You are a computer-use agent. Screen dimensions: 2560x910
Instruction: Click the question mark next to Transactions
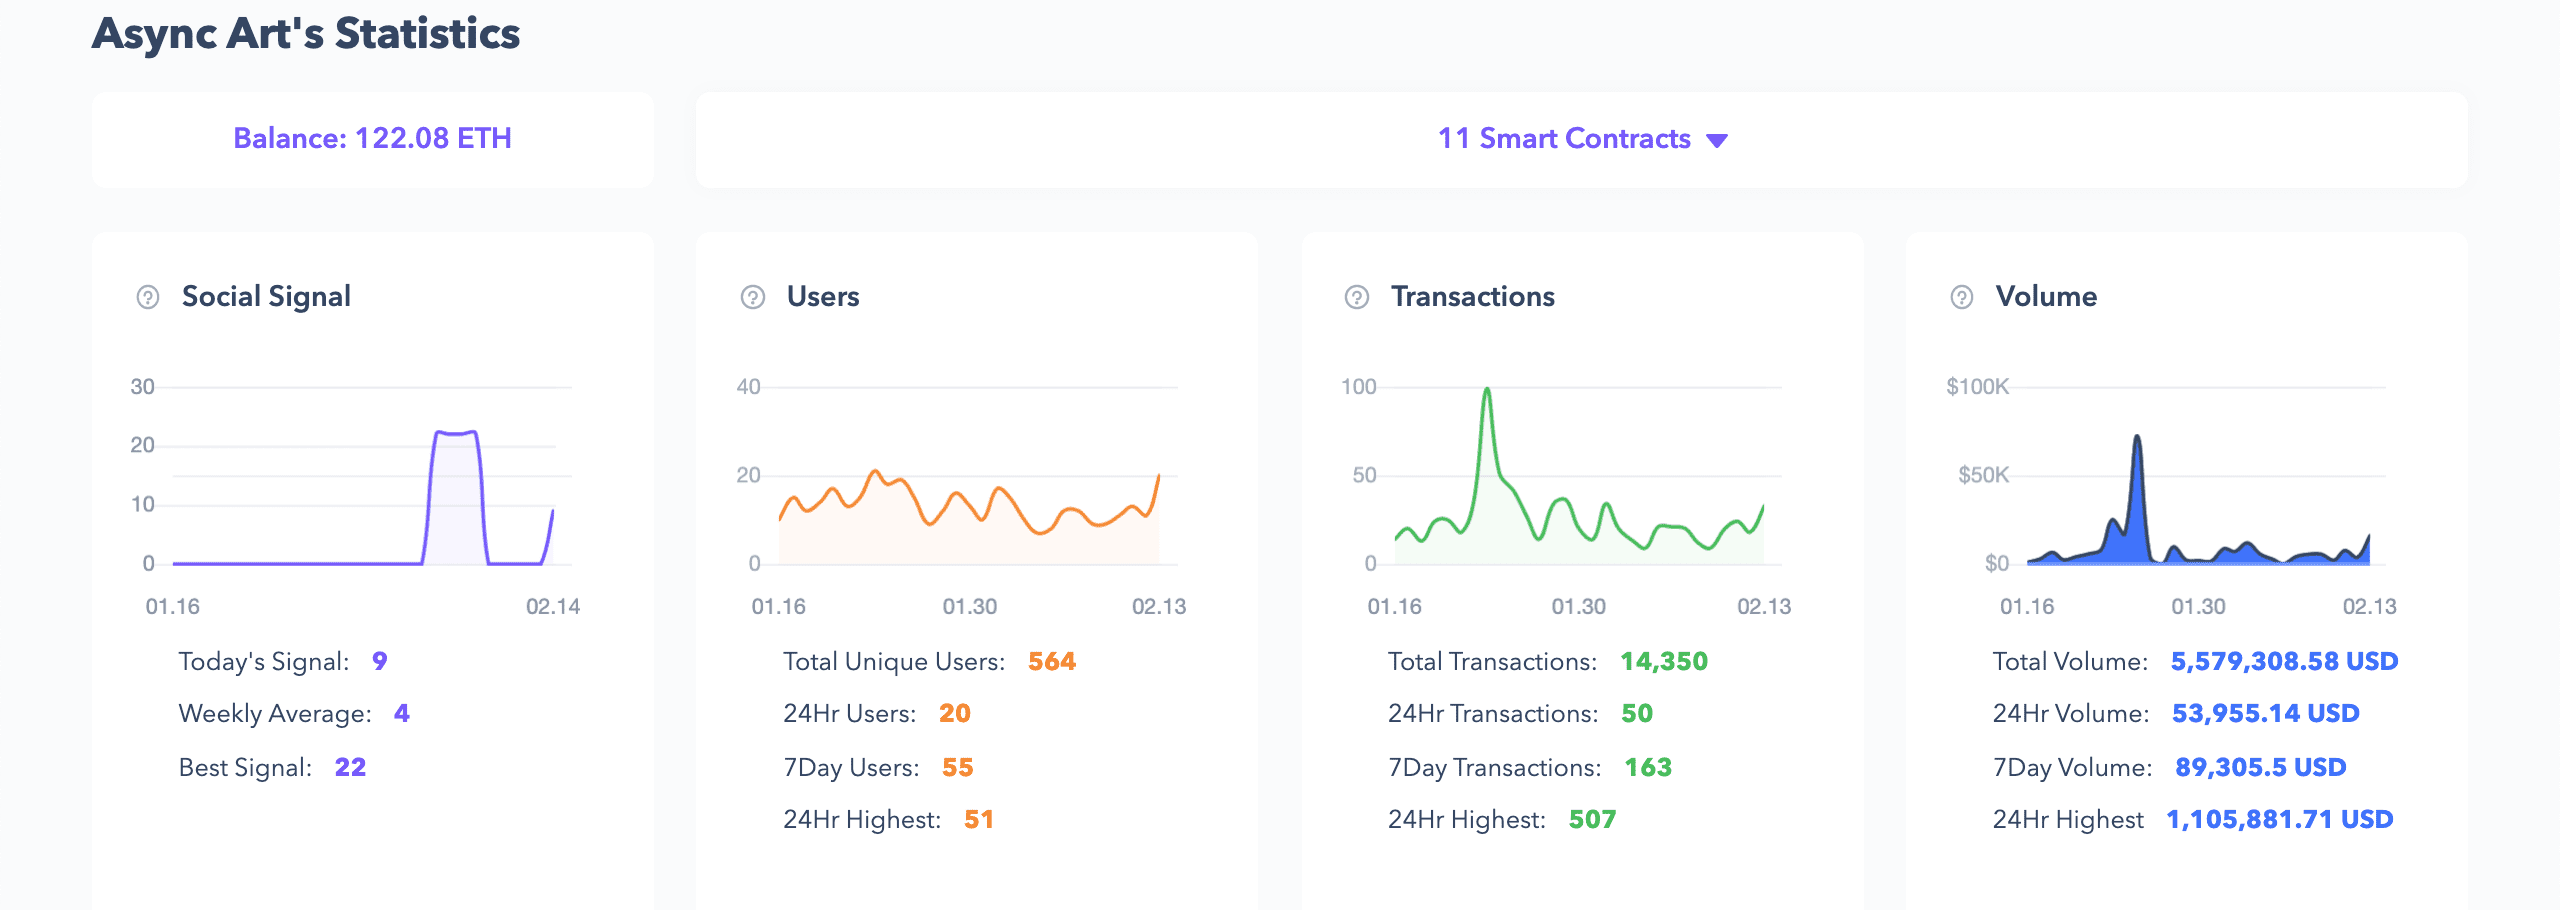point(1357,297)
